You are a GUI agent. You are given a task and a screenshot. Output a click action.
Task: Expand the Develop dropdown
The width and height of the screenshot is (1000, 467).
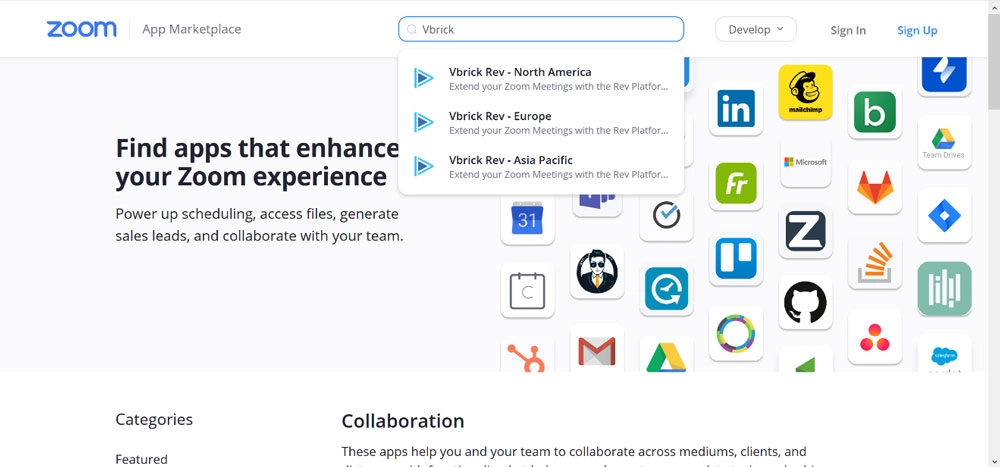click(756, 29)
